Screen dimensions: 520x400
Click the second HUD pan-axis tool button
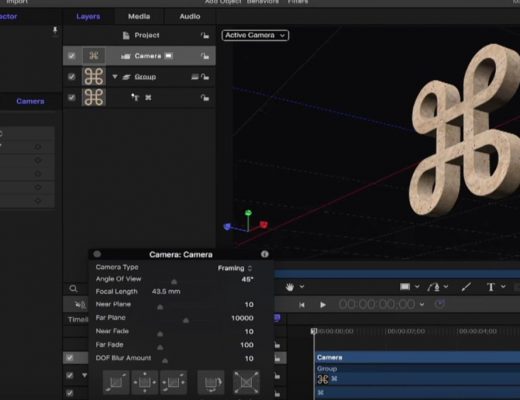(145, 382)
